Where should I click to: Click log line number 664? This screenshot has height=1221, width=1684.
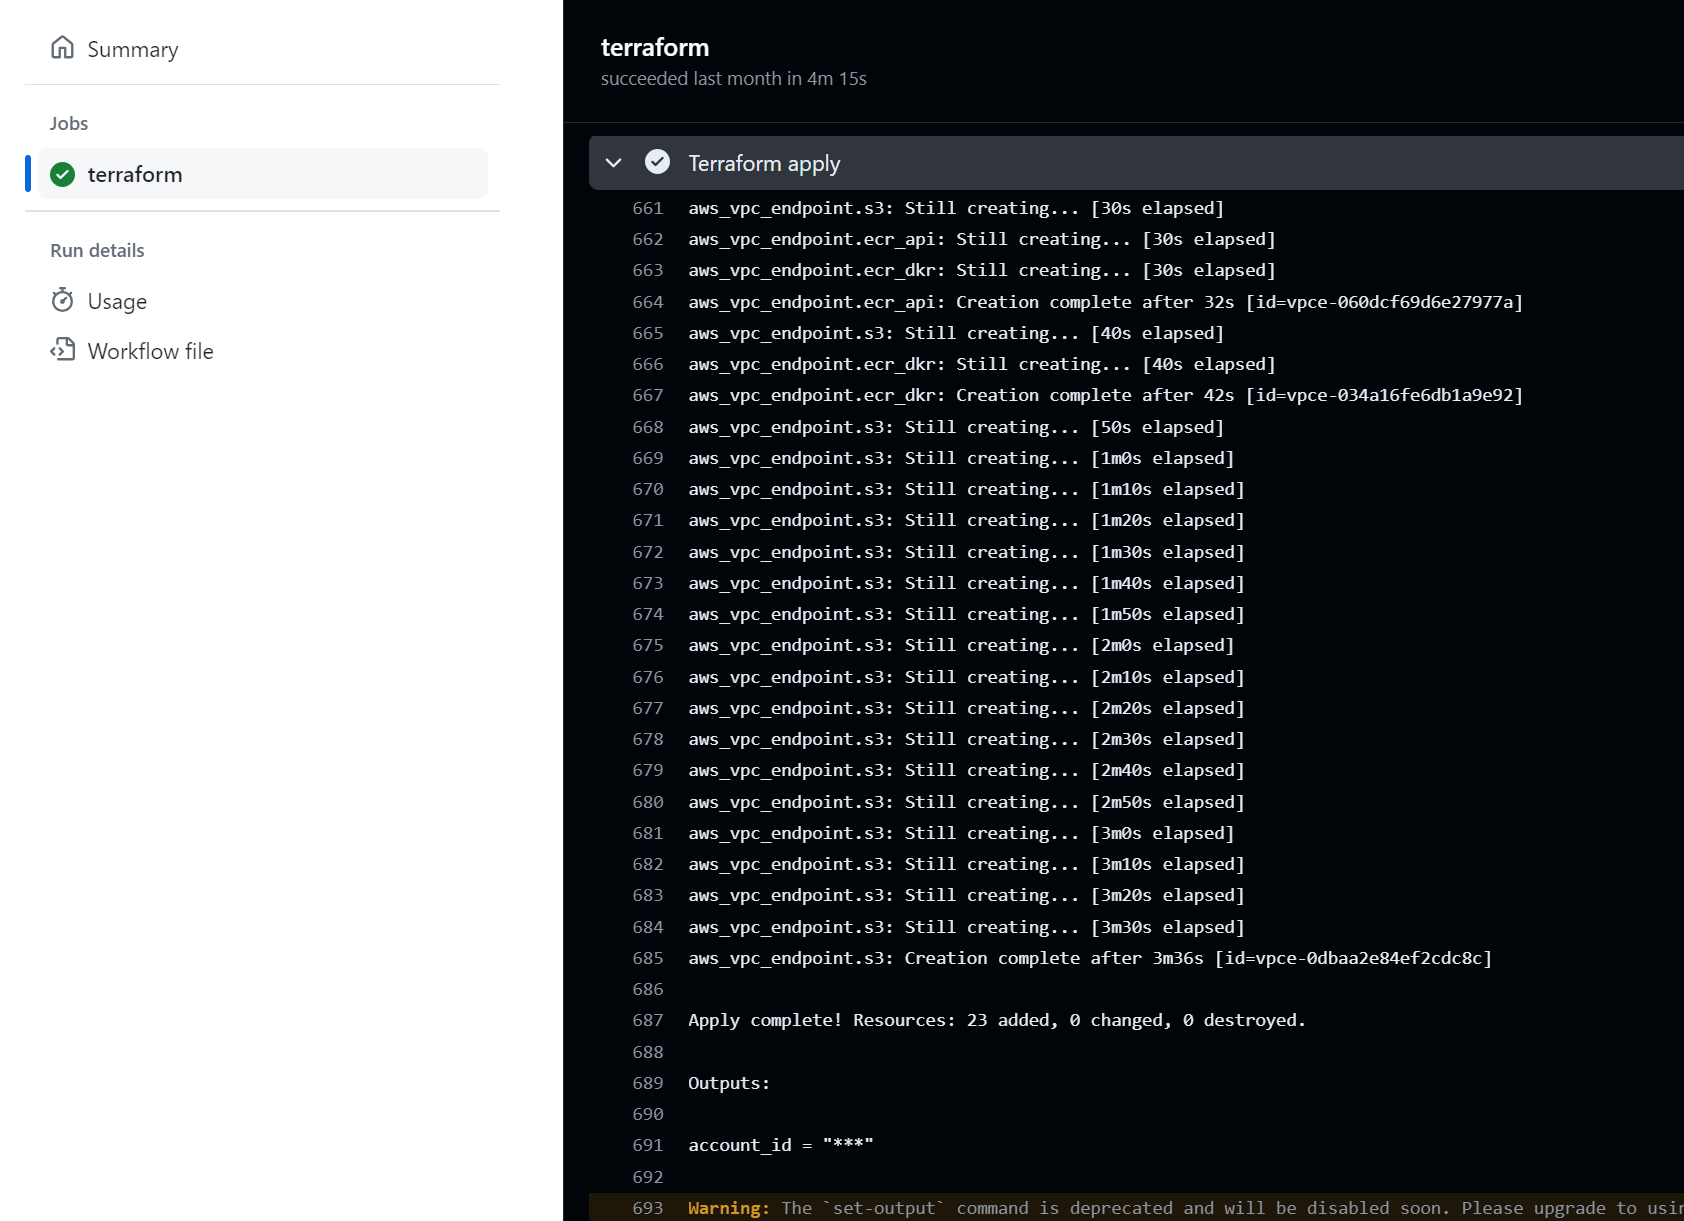click(647, 302)
